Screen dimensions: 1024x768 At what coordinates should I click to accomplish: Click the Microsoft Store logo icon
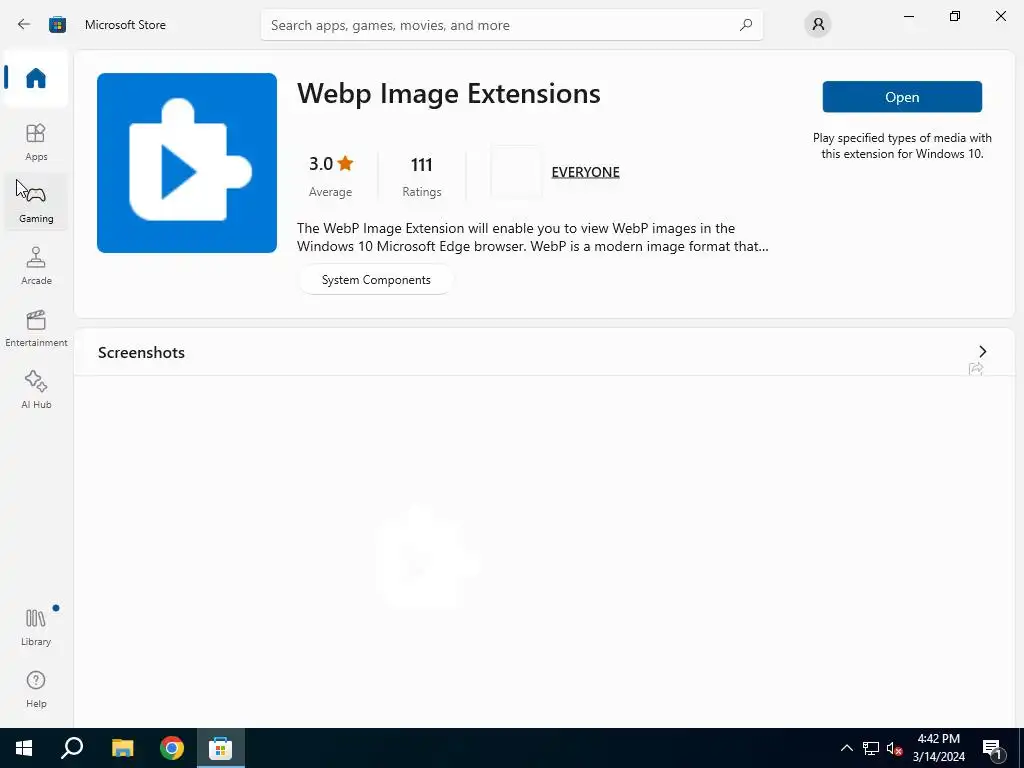57,25
